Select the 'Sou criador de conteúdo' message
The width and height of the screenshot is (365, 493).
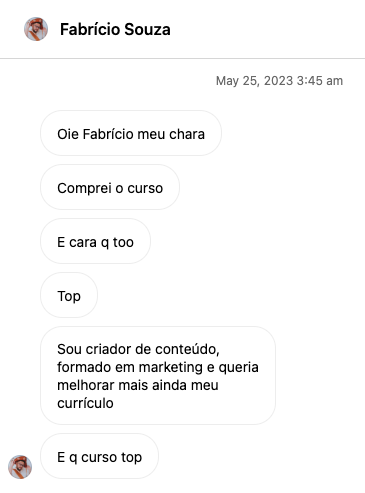click(158, 375)
